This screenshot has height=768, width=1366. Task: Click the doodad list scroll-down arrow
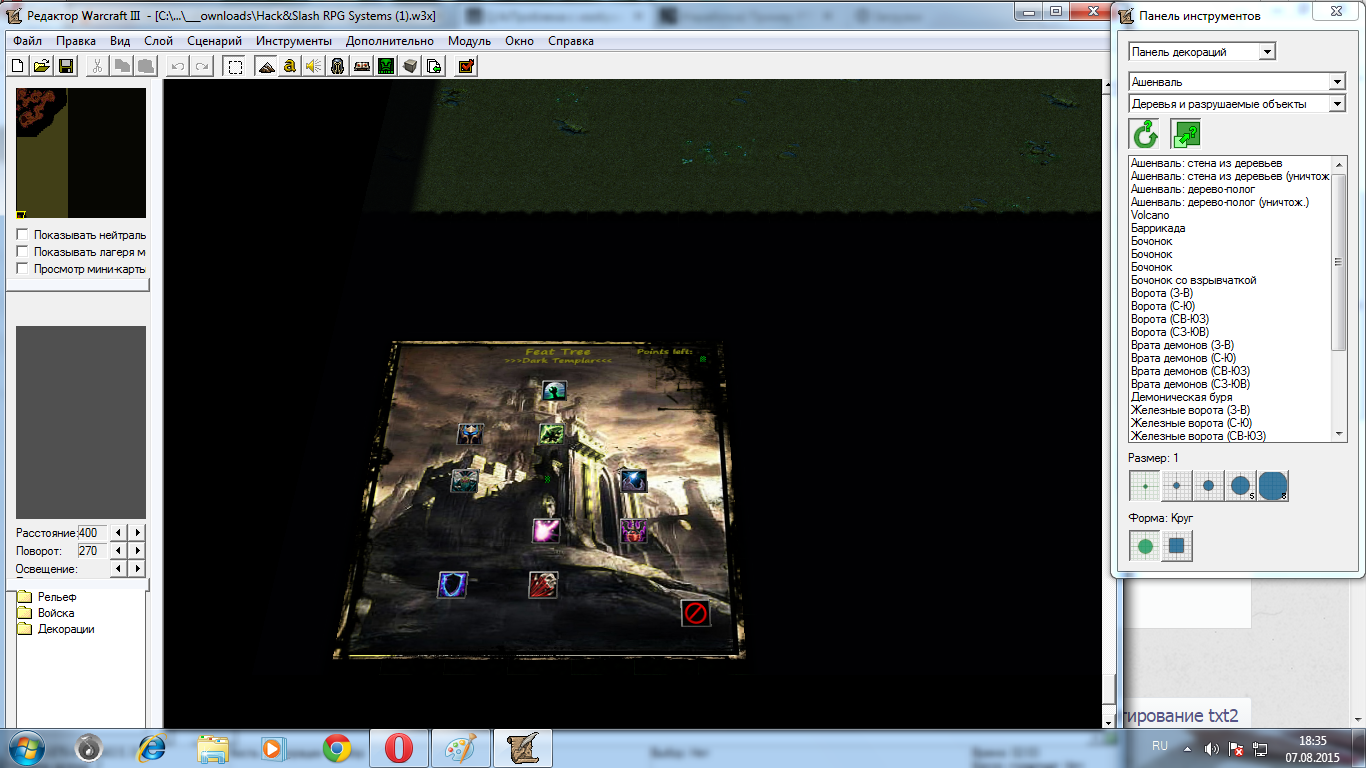[x=1340, y=434]
